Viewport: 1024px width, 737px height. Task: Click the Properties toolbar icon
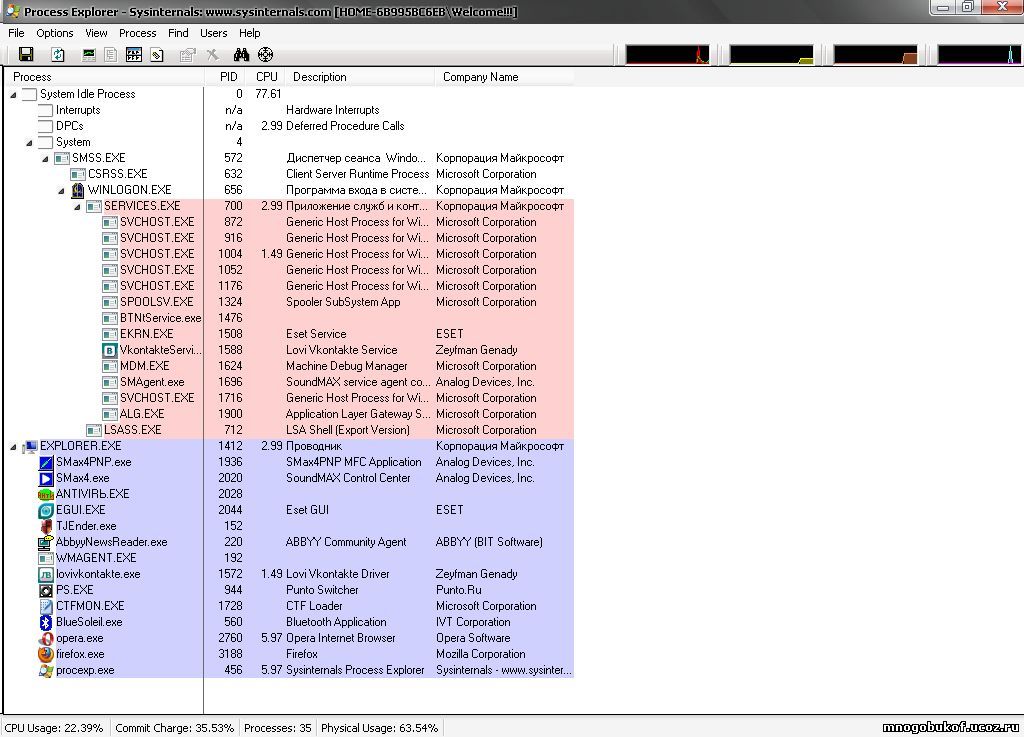tap(187, 55)
